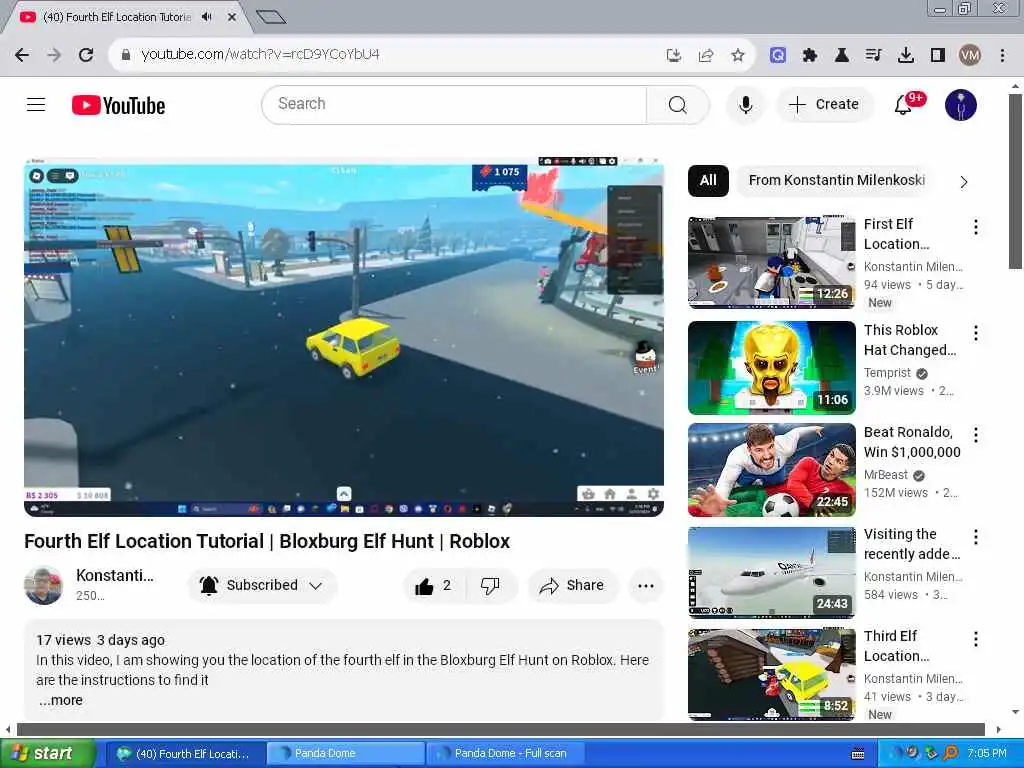Bookmark this page with star icon
This screenshot has height=768, width=1024.
click(738, 56)
